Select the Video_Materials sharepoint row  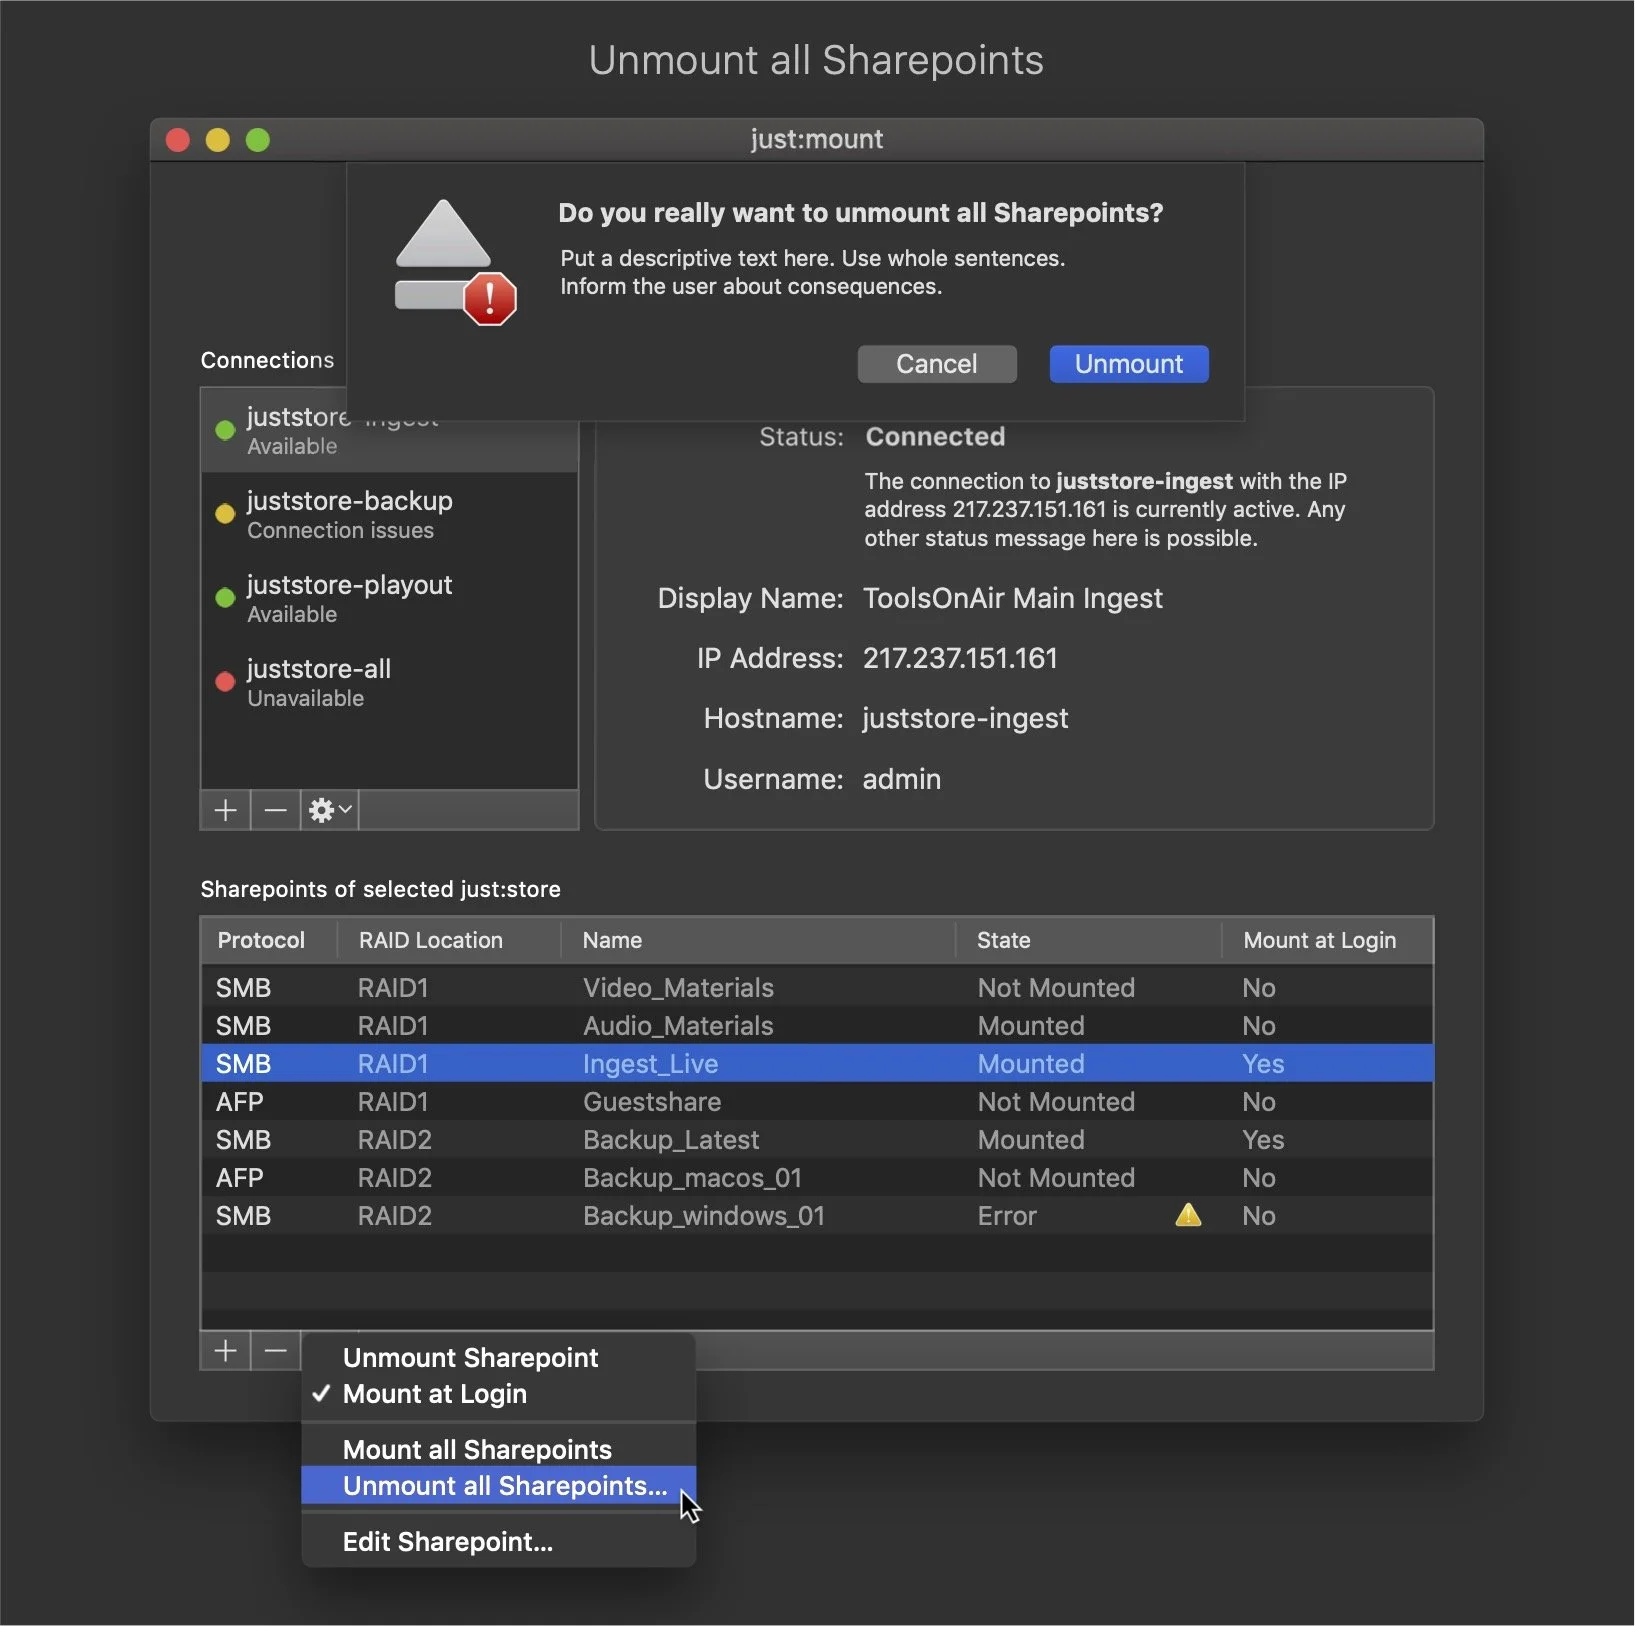[817, 987]
